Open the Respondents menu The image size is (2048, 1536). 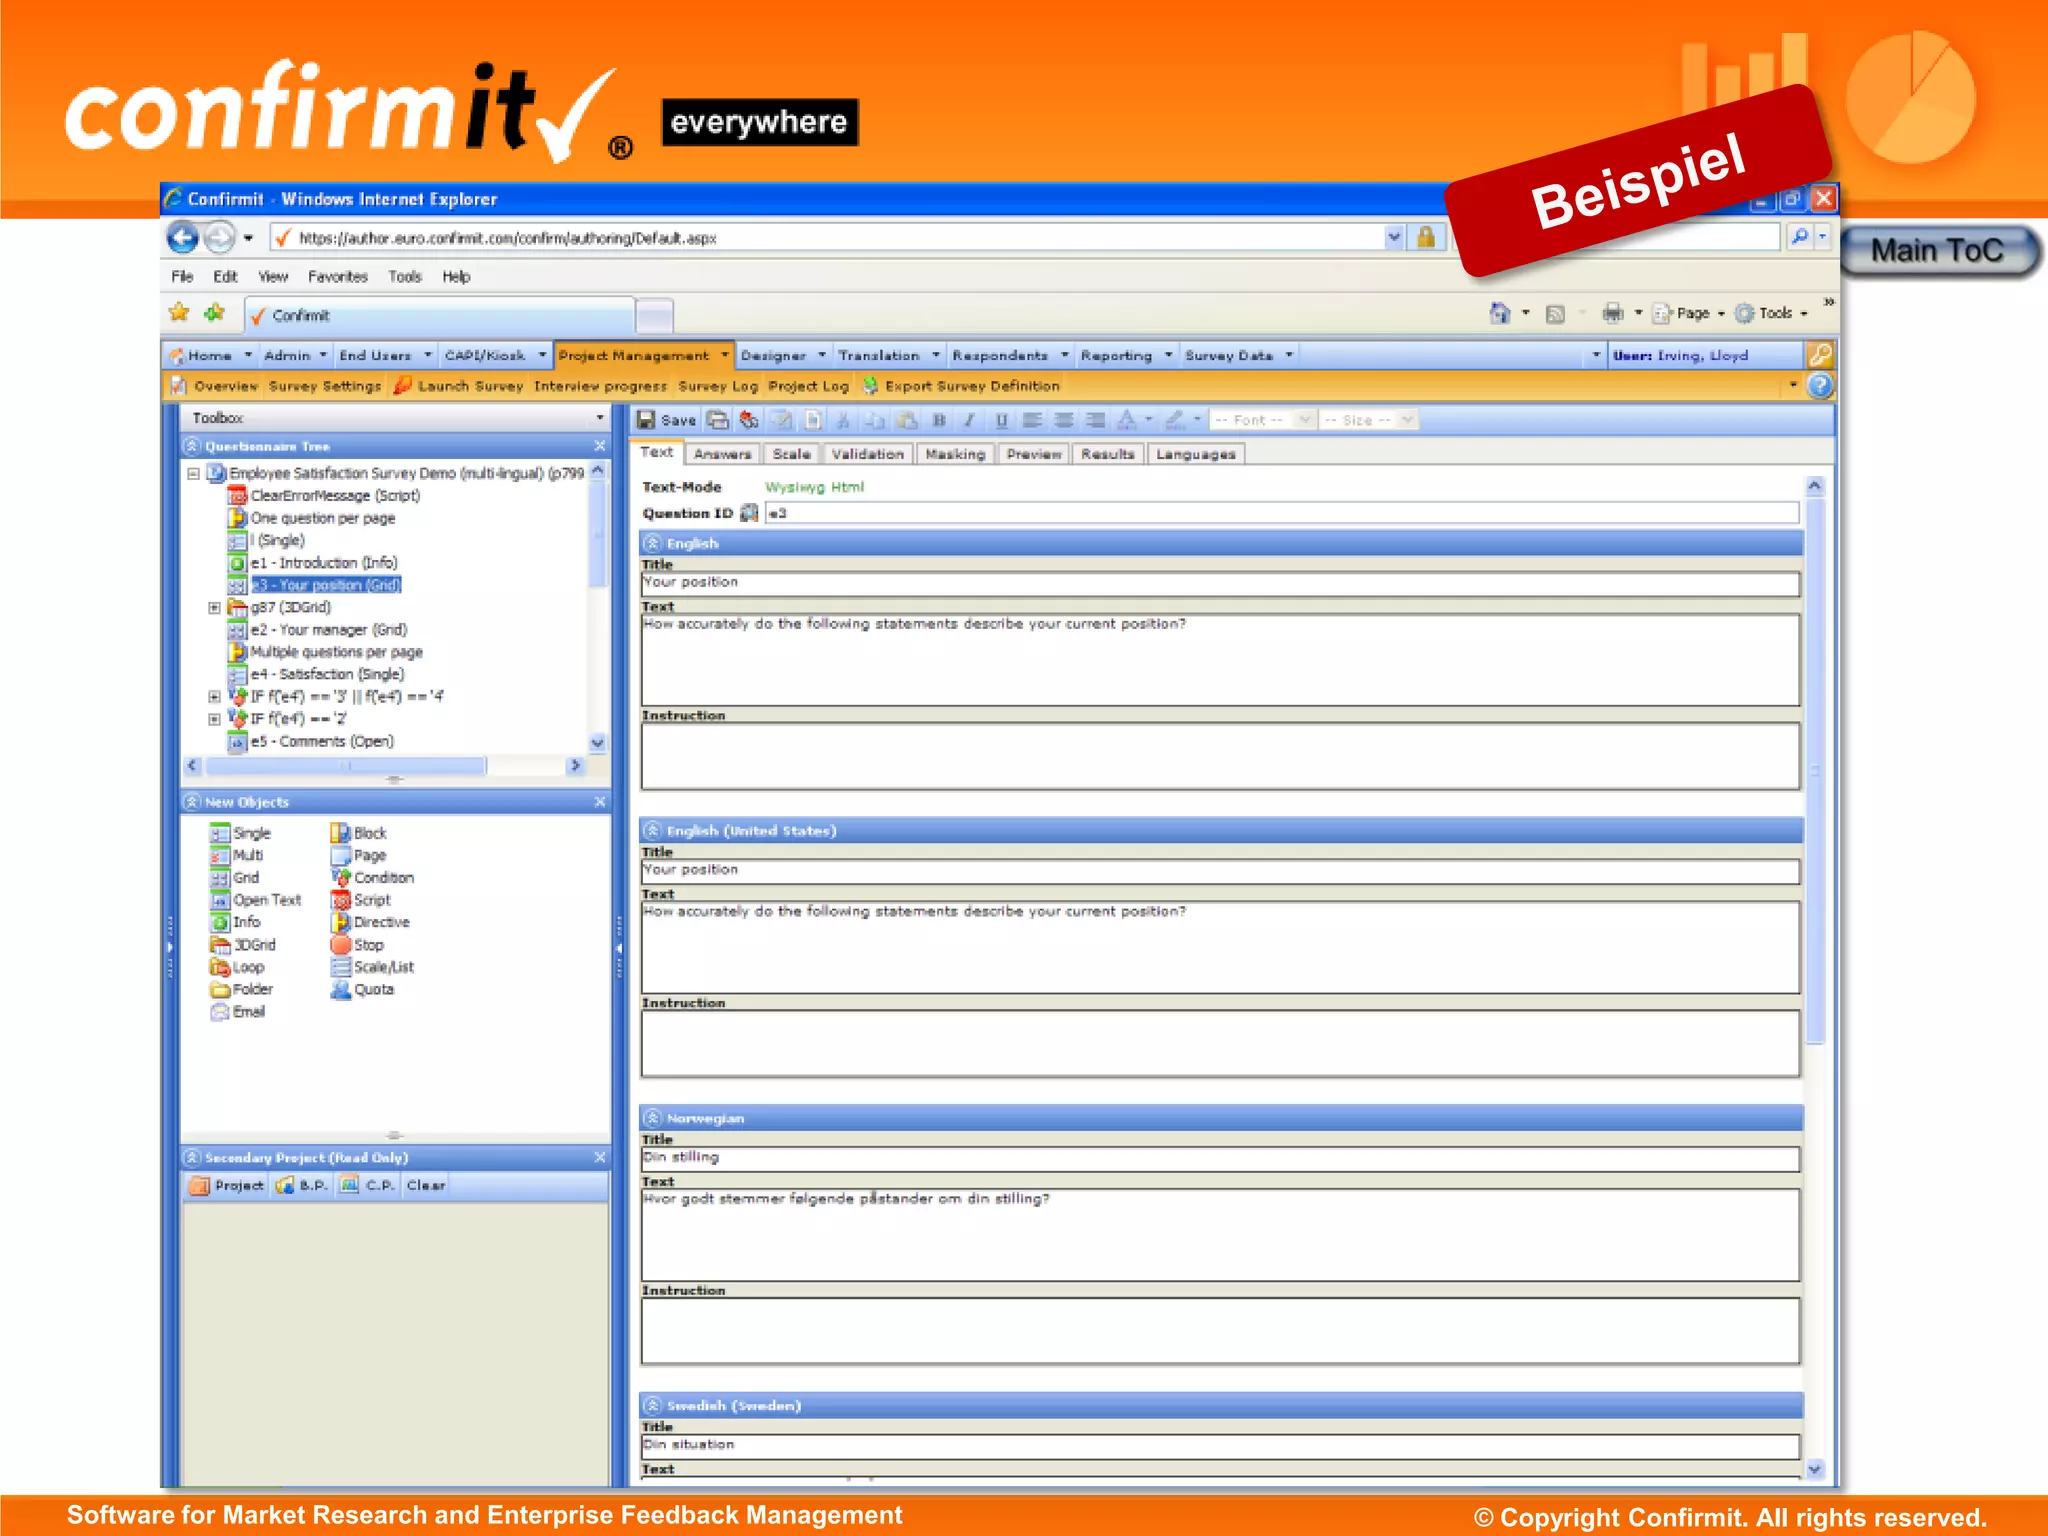[1009, 355]
